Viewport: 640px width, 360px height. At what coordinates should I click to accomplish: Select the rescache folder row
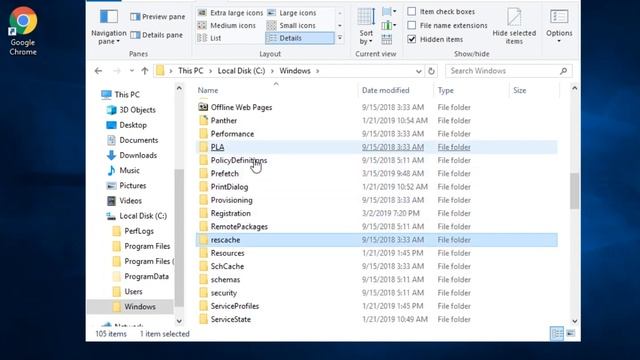[377, 240]
